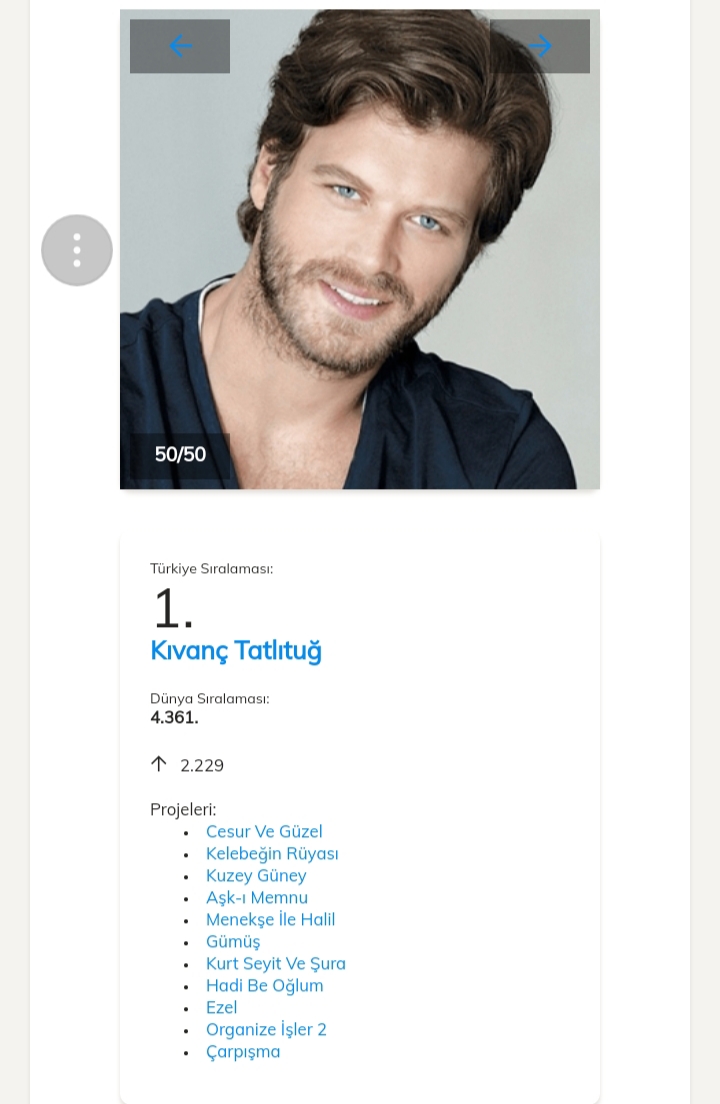The width and height of the screenshot is (720, 1104).
Task: Open the three-dot floating menu button
Action: 77,250
